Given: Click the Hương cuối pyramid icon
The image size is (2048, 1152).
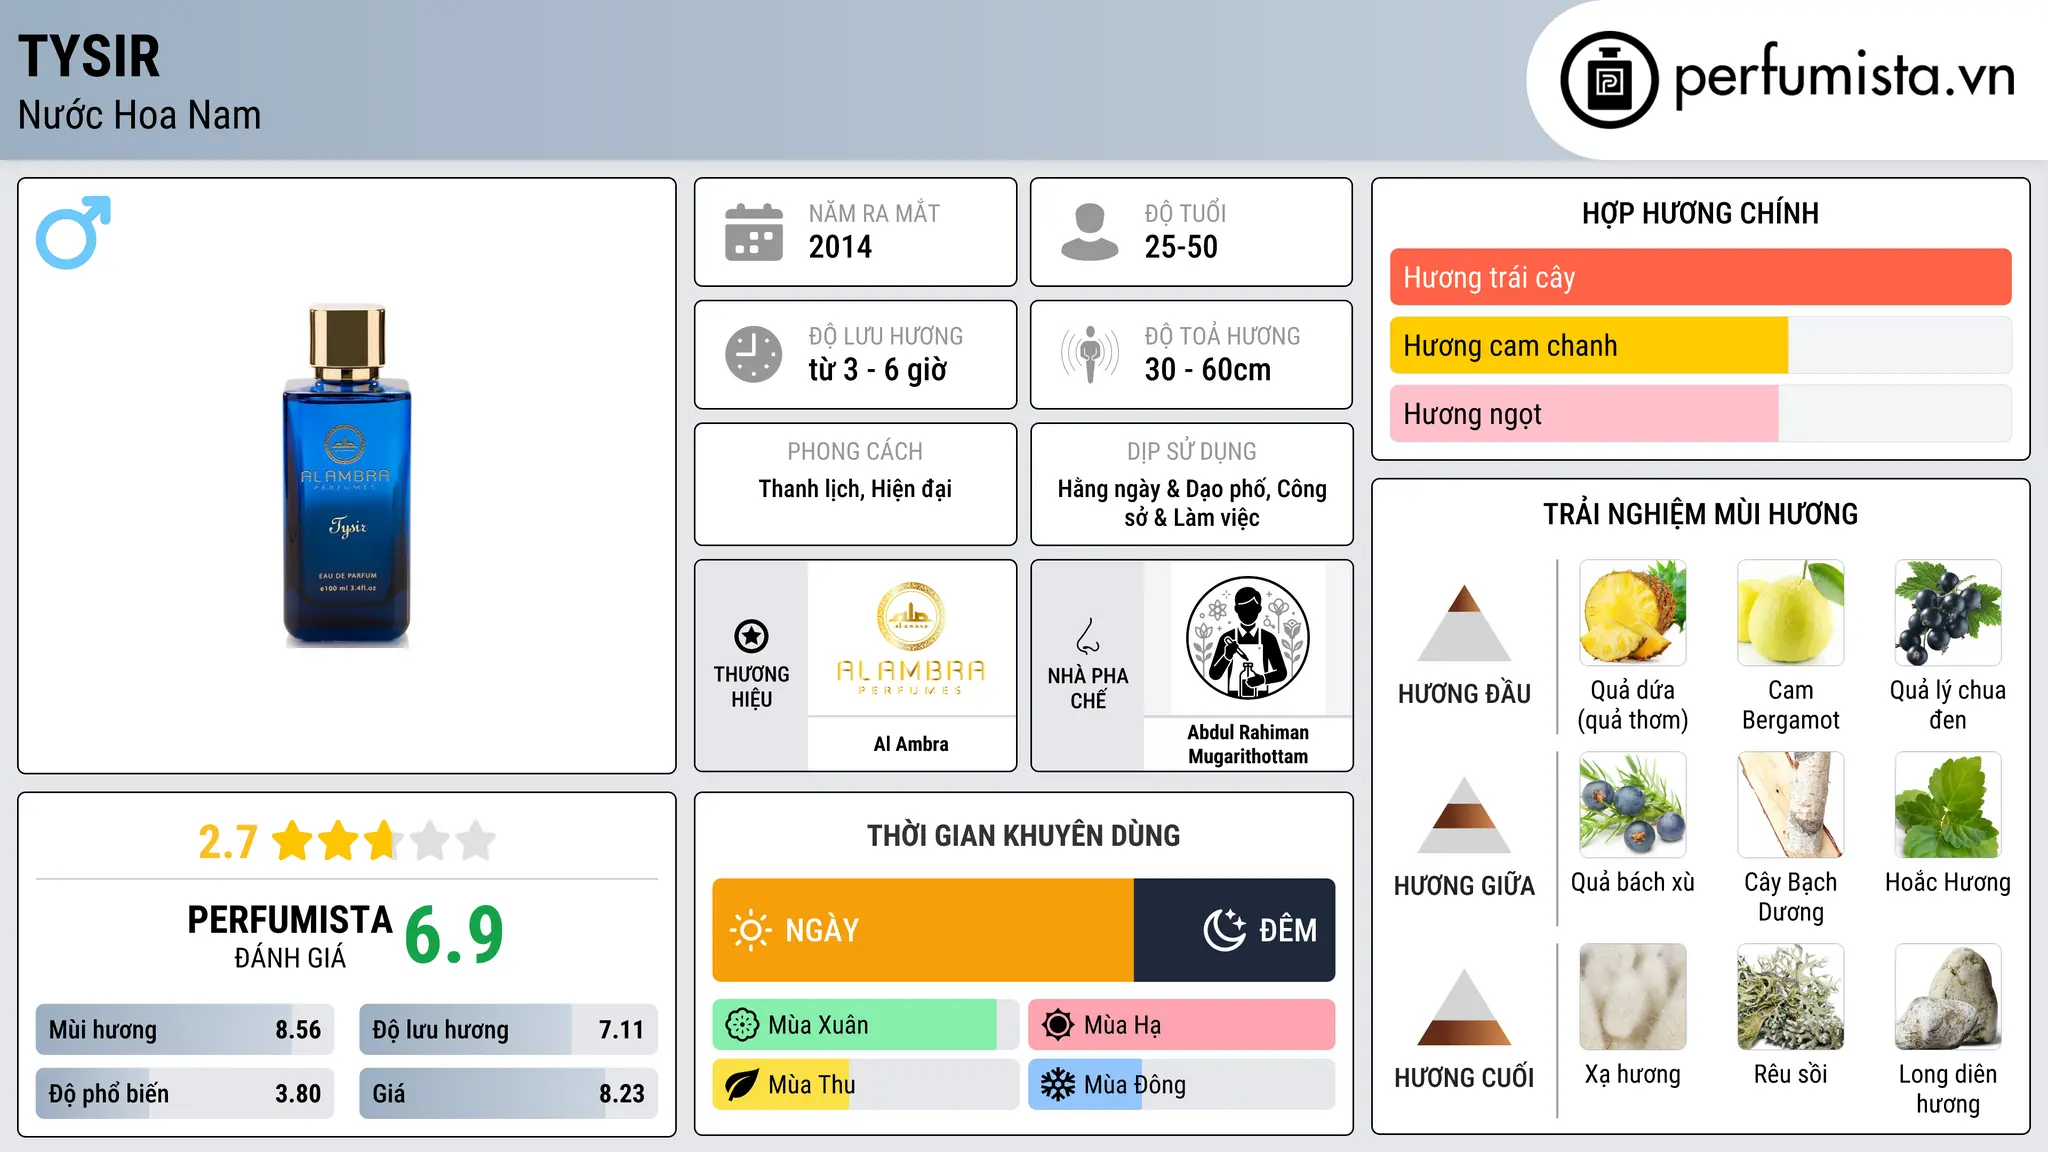Looking at the screenshot, I should (1464, 1007).
